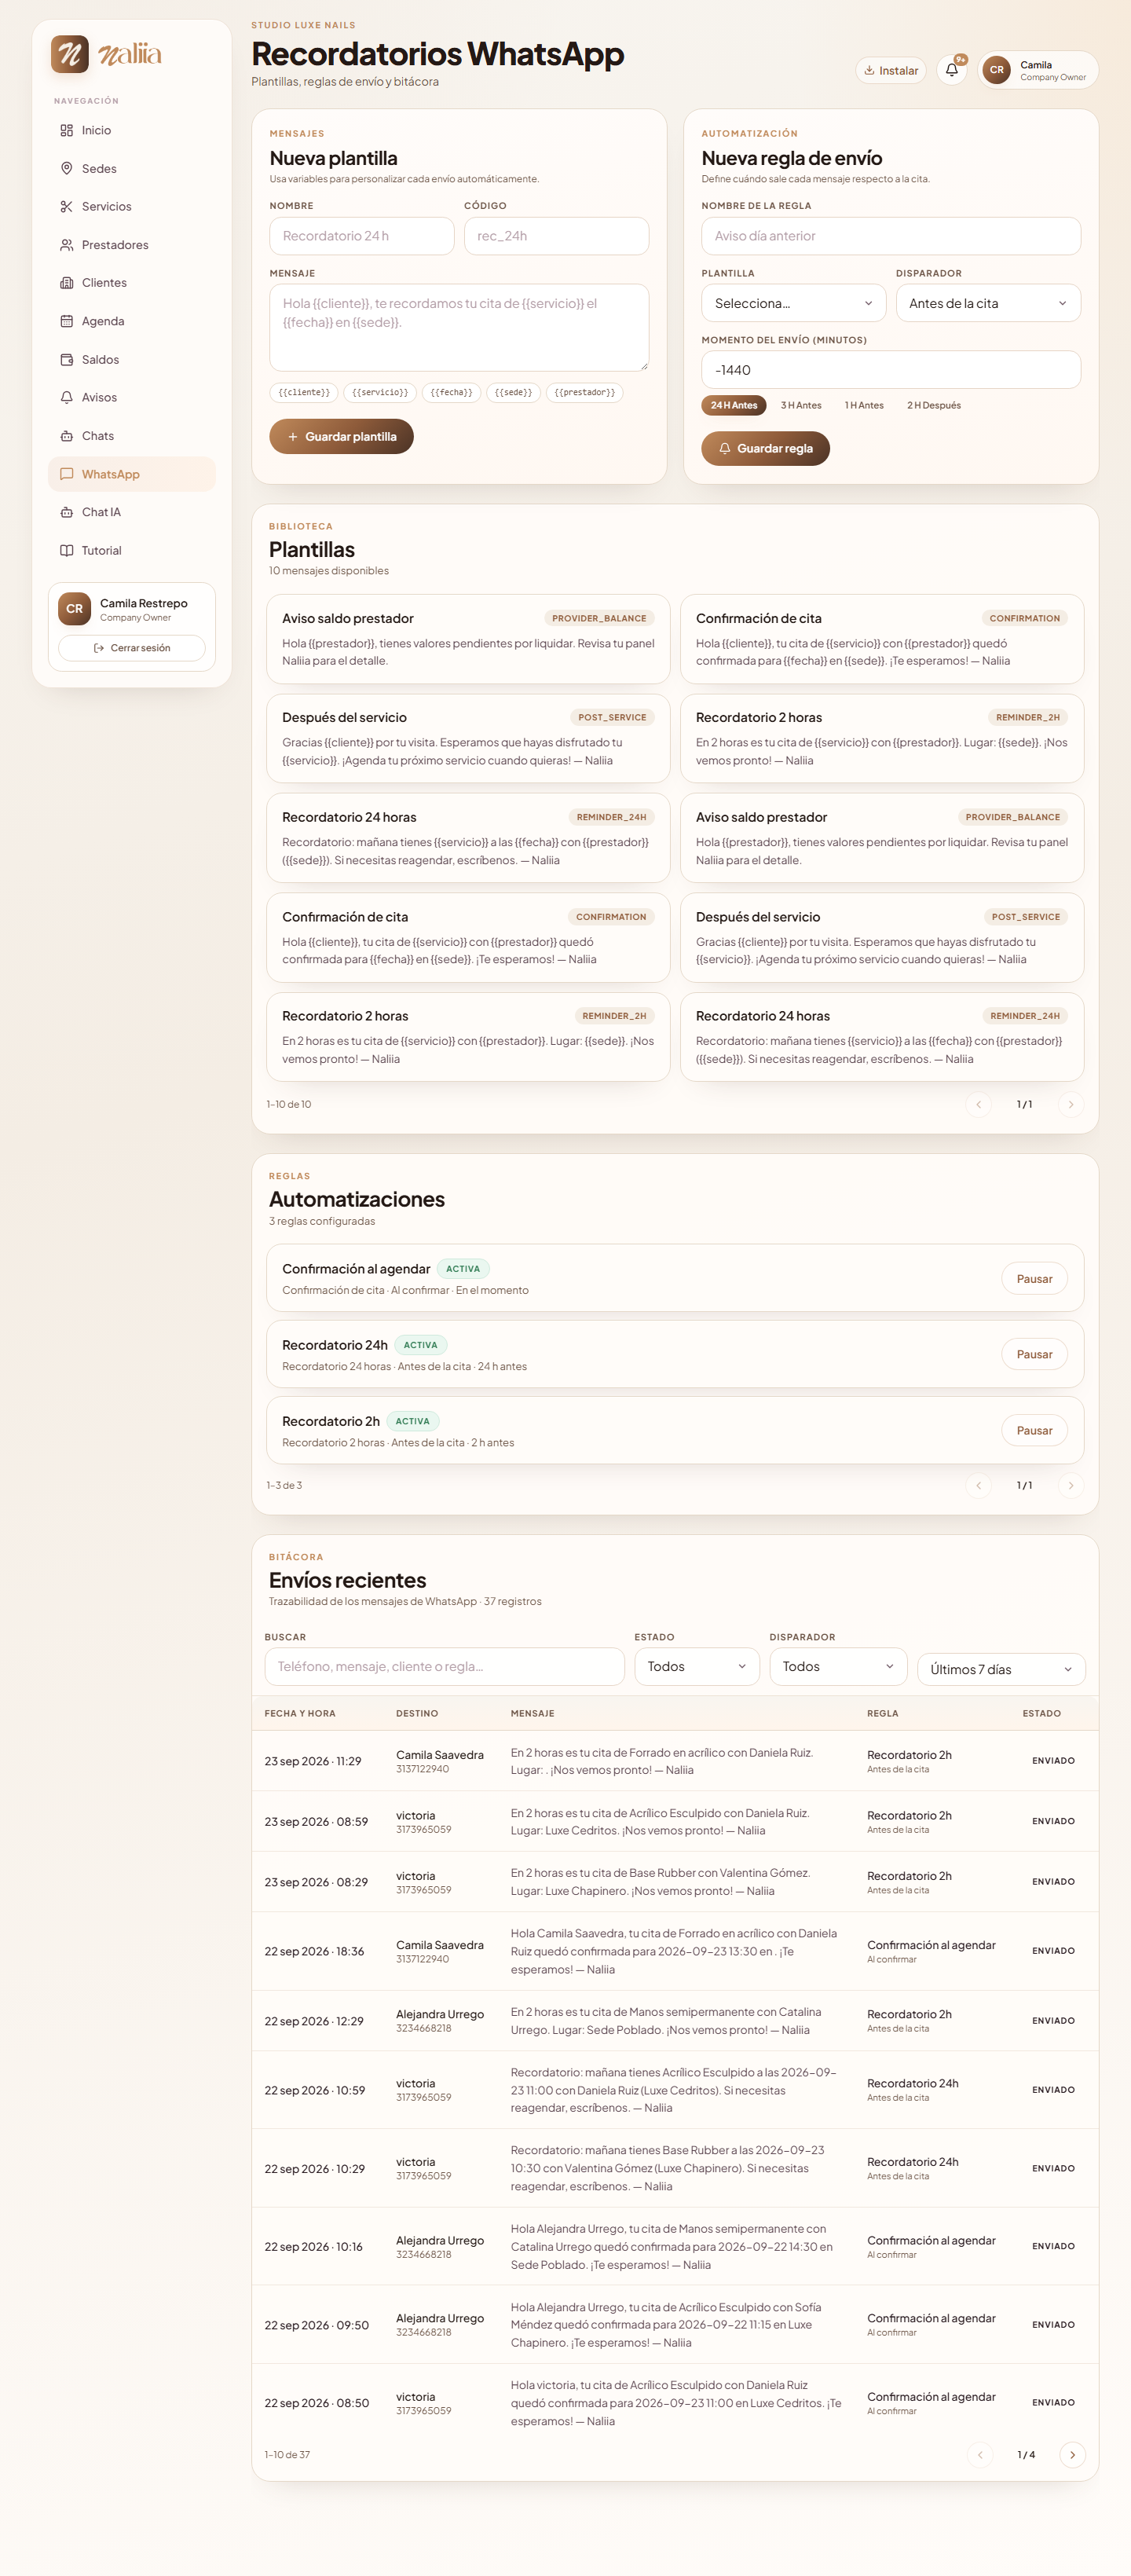Viewport: 1131px width, 2576px height.
Task: Click next page arrow in Plantillas library
Action: (1071, 1104)
